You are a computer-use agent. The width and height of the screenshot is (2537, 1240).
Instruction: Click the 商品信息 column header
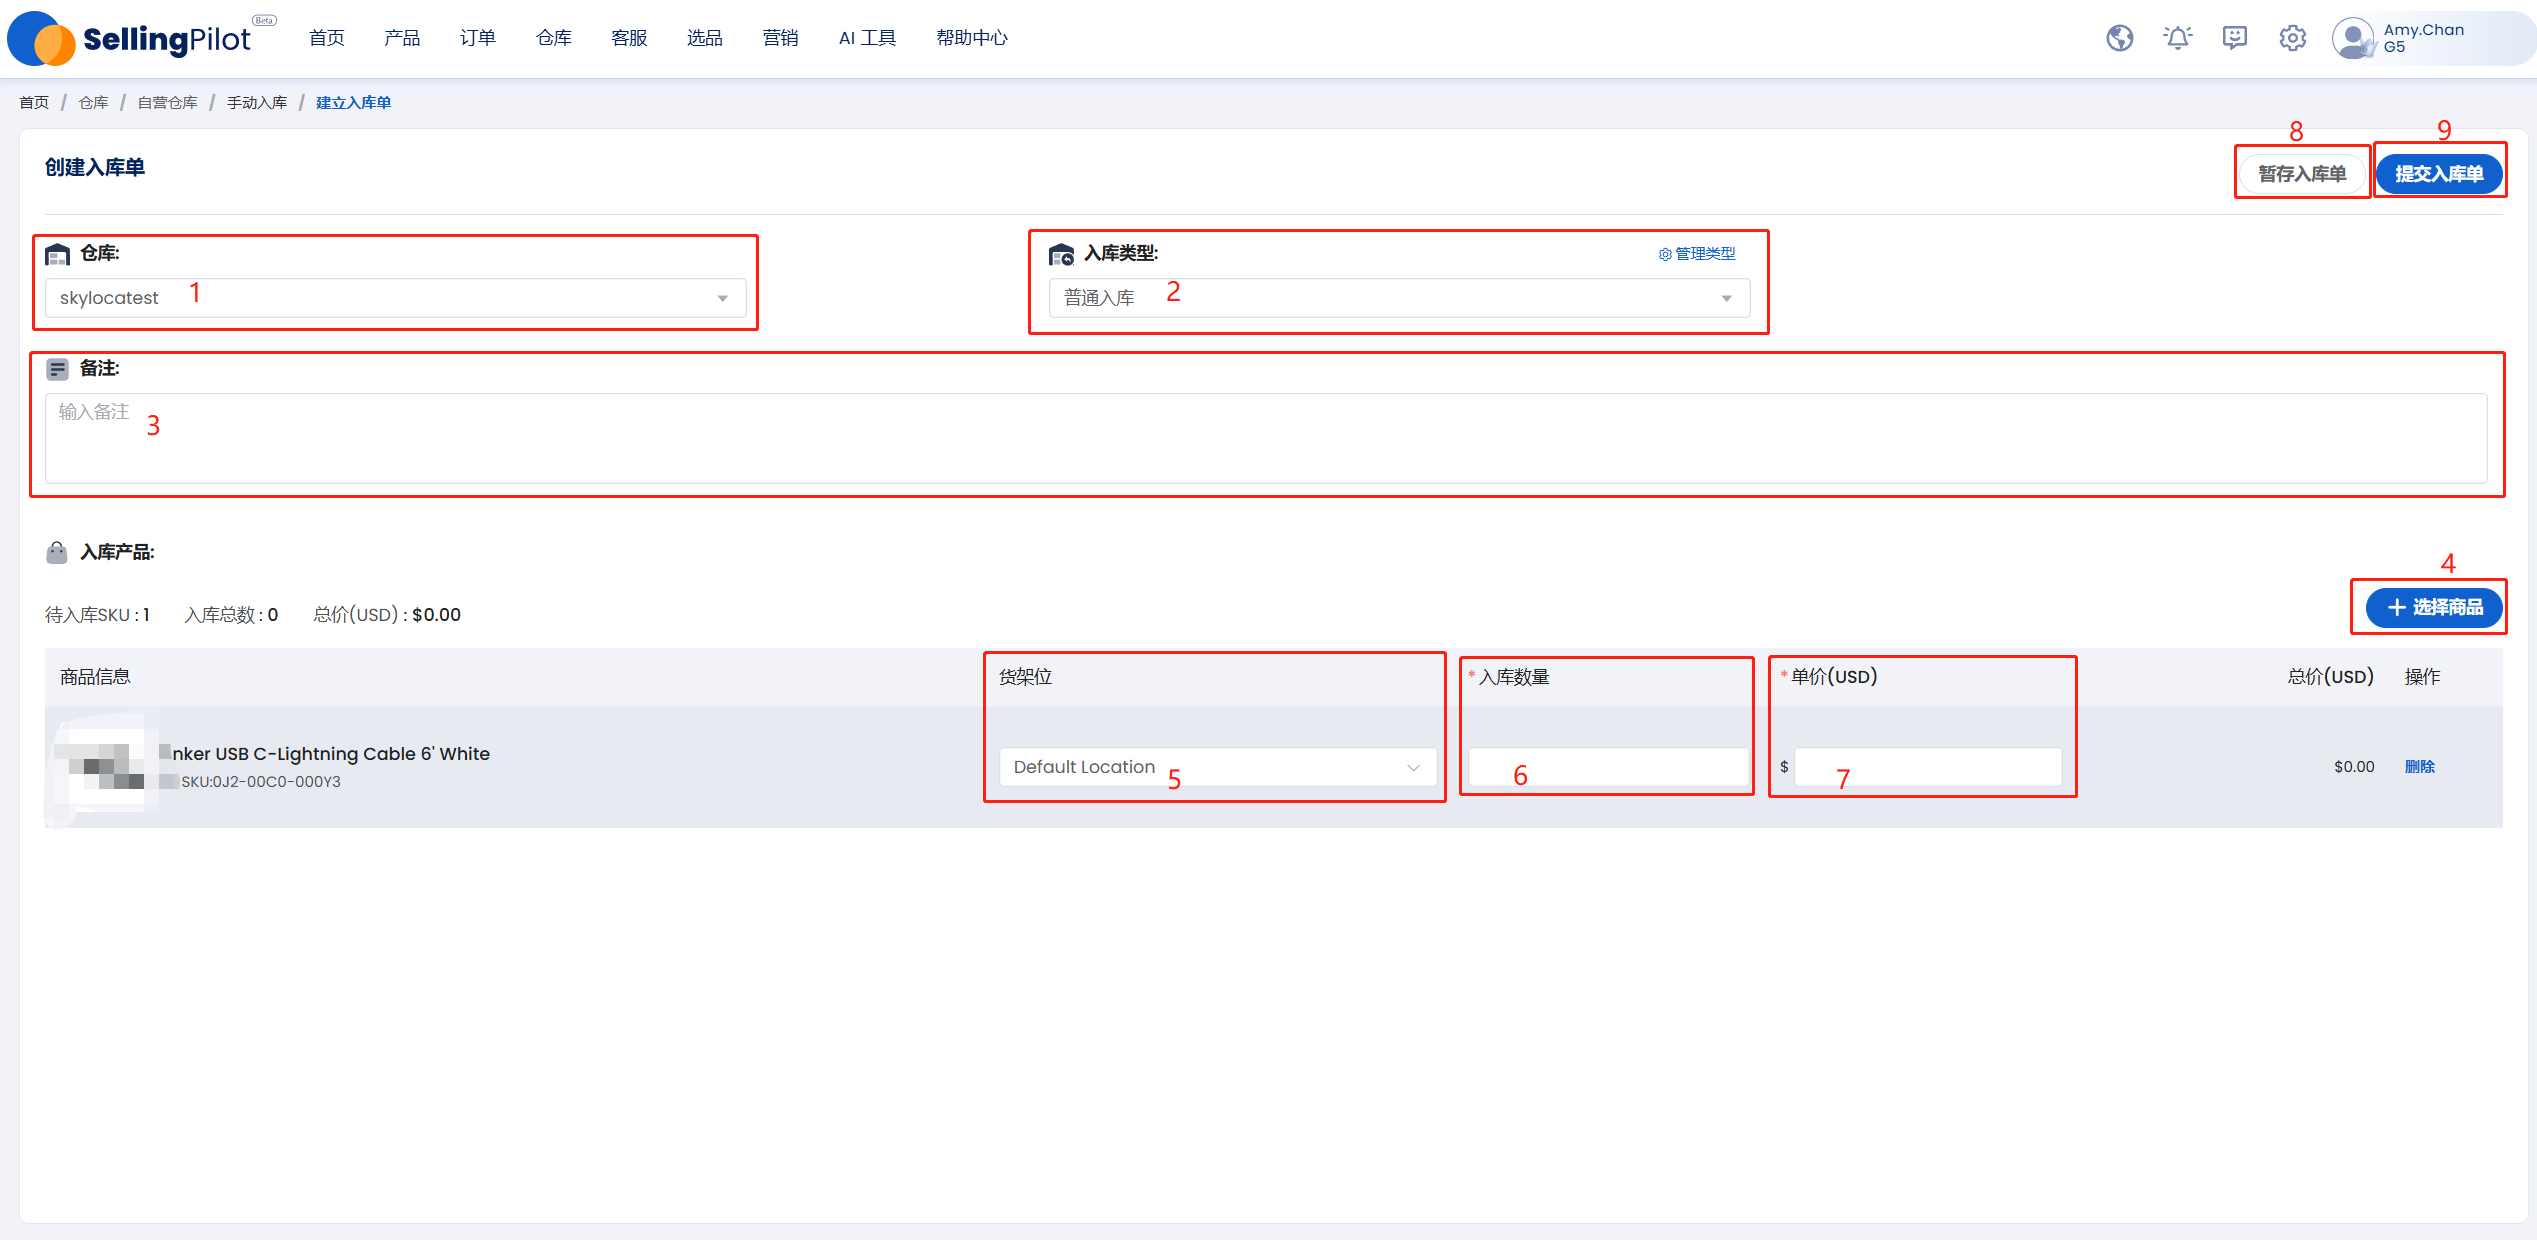(95, 677)
